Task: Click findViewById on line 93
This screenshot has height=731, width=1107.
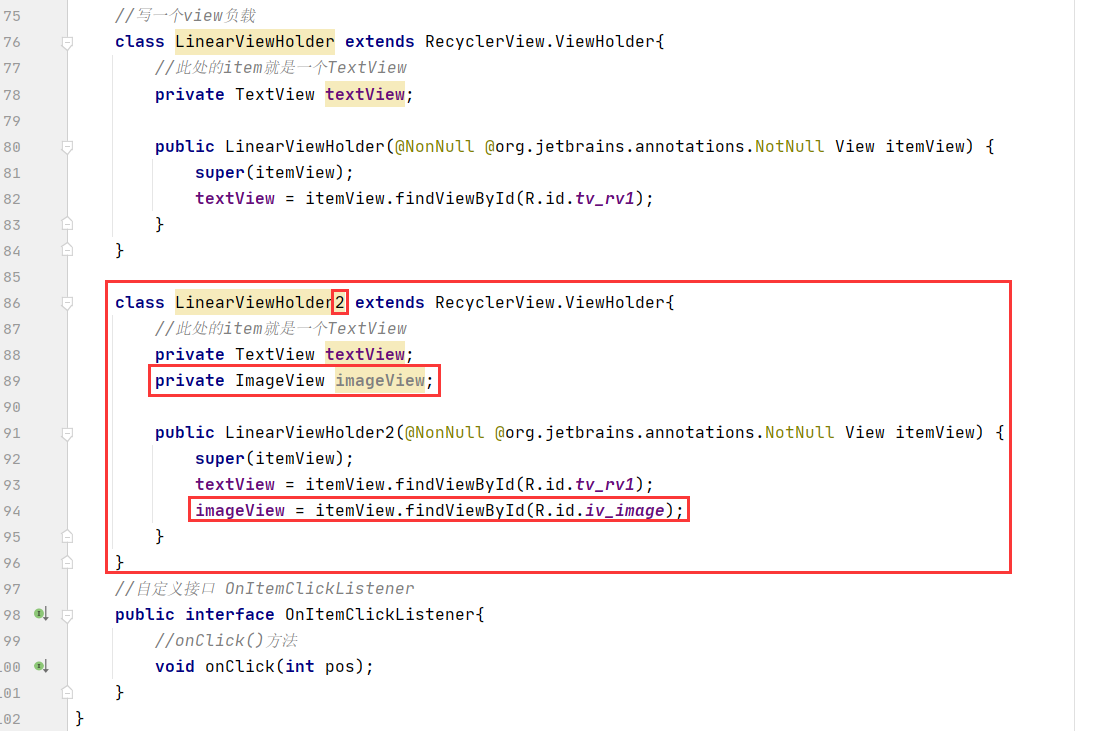Action: (x=454, y=485)
